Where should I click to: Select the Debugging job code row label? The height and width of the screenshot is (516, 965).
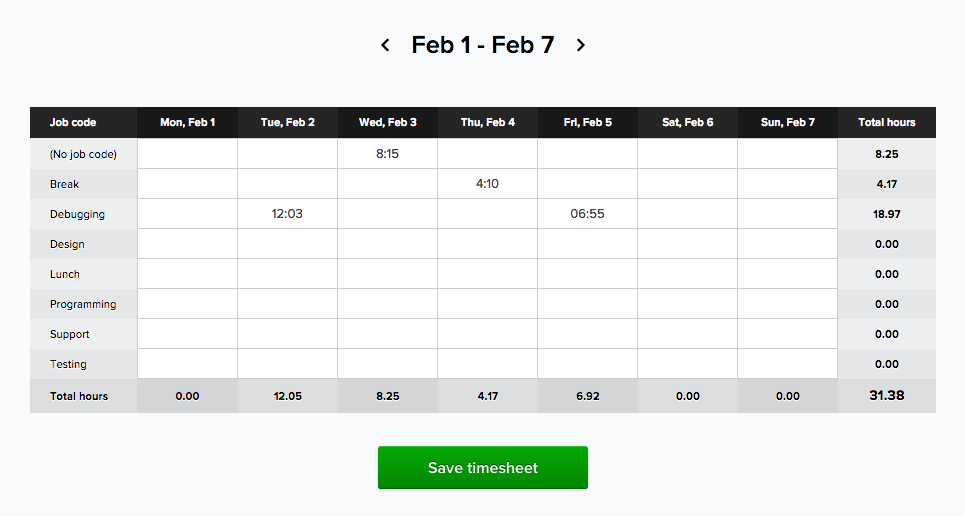click(x=77, y=214)
